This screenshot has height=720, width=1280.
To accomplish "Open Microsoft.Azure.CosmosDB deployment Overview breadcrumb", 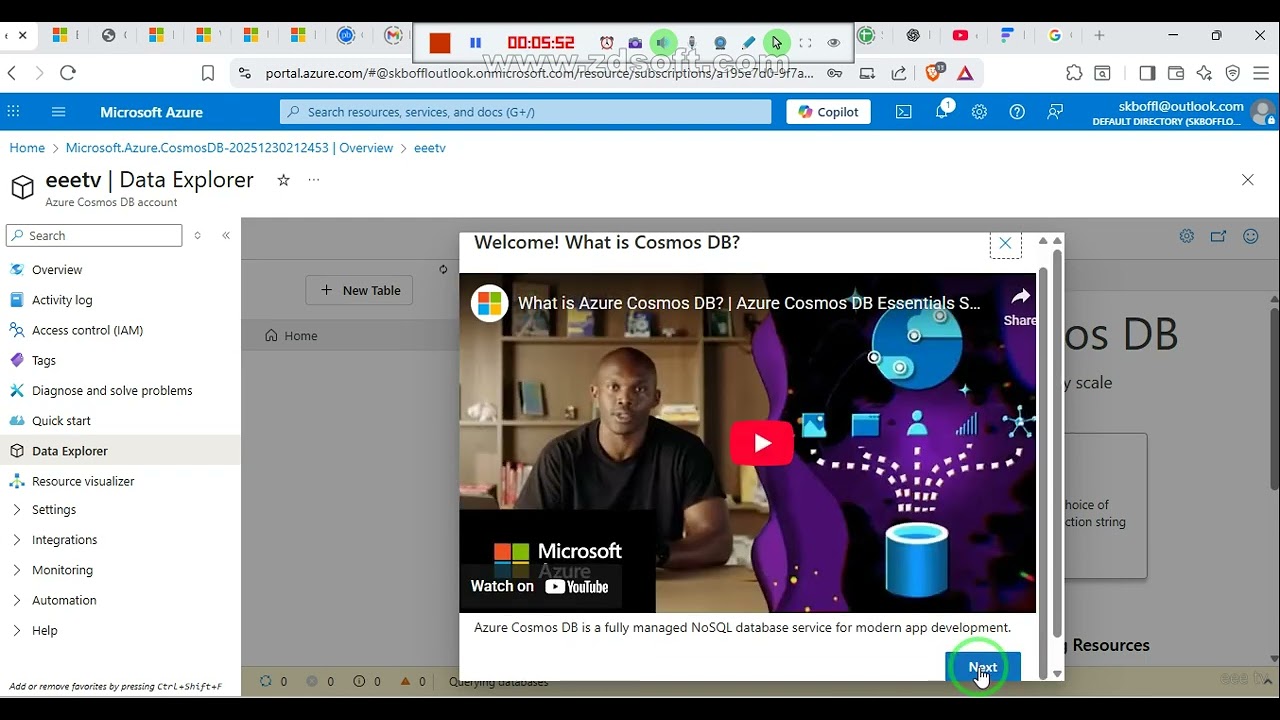I will [229, 148].
